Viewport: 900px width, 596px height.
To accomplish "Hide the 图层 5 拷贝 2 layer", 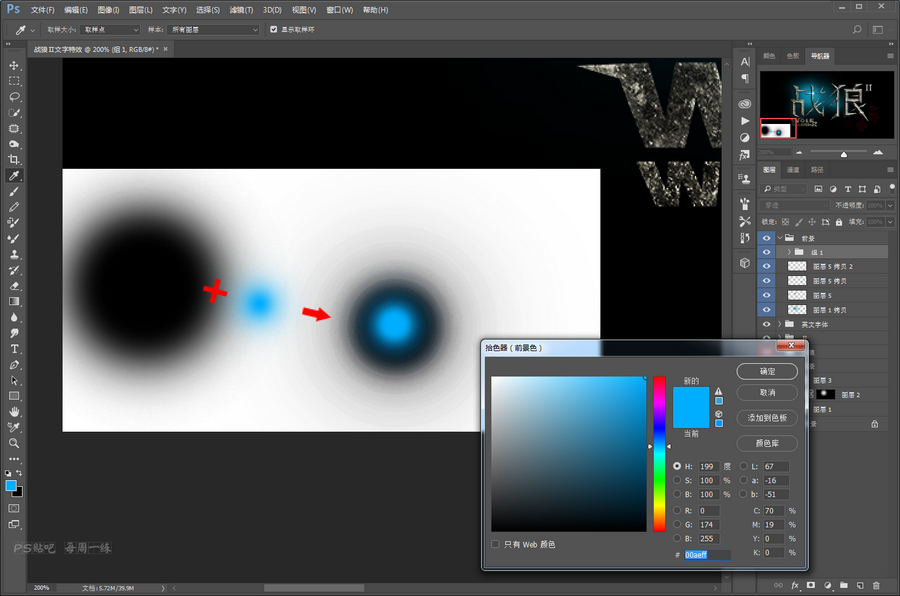I will click(766, 267).
